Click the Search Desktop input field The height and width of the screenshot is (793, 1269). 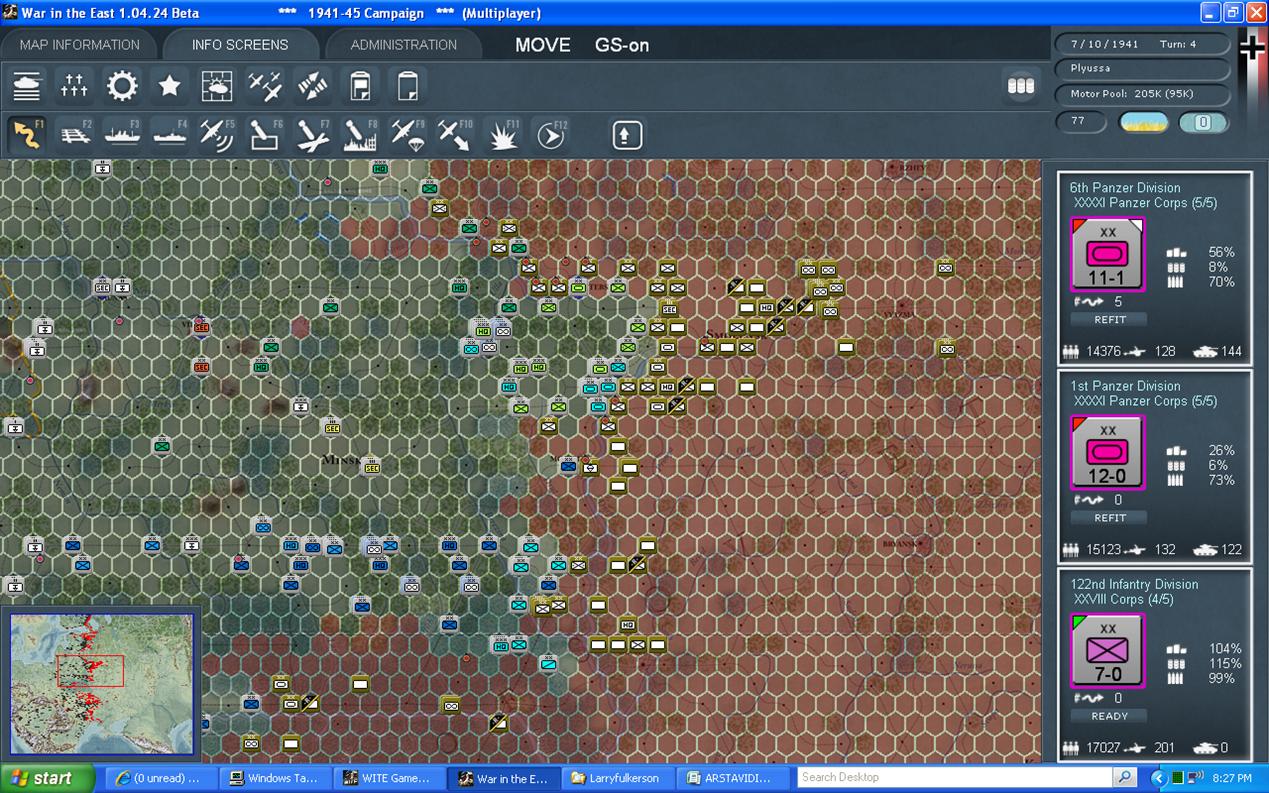point(954,777)
